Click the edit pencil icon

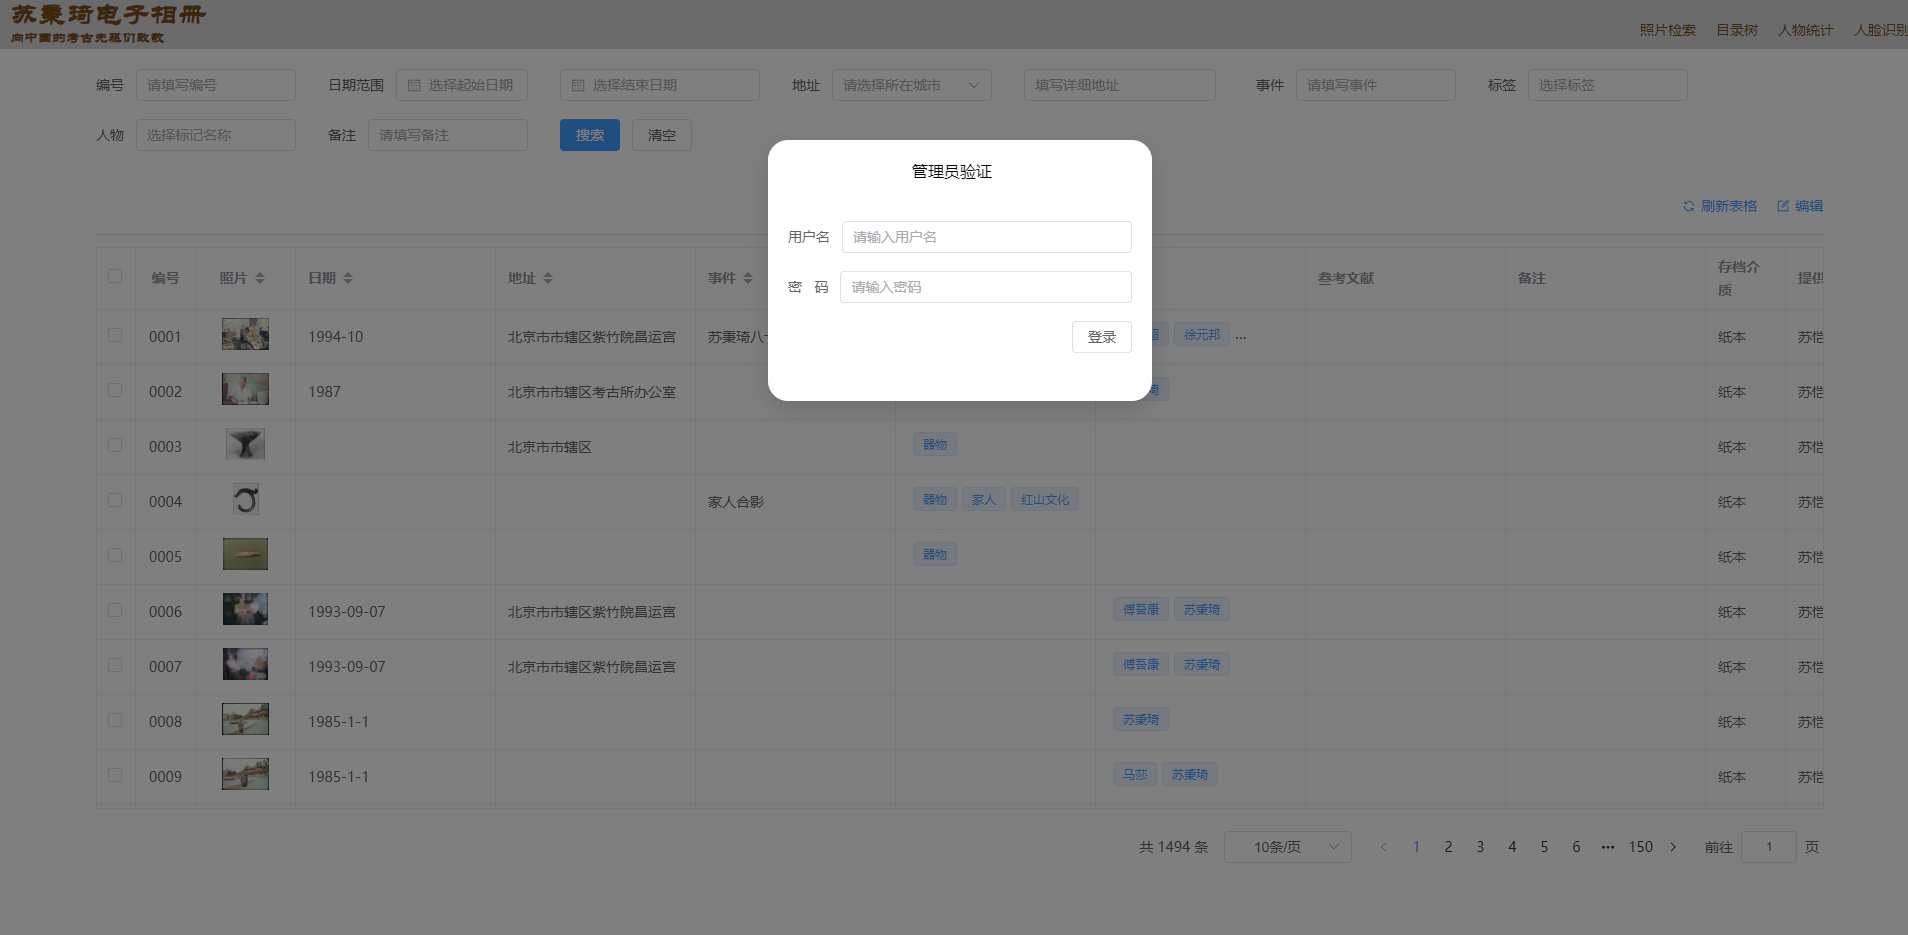1782,206
